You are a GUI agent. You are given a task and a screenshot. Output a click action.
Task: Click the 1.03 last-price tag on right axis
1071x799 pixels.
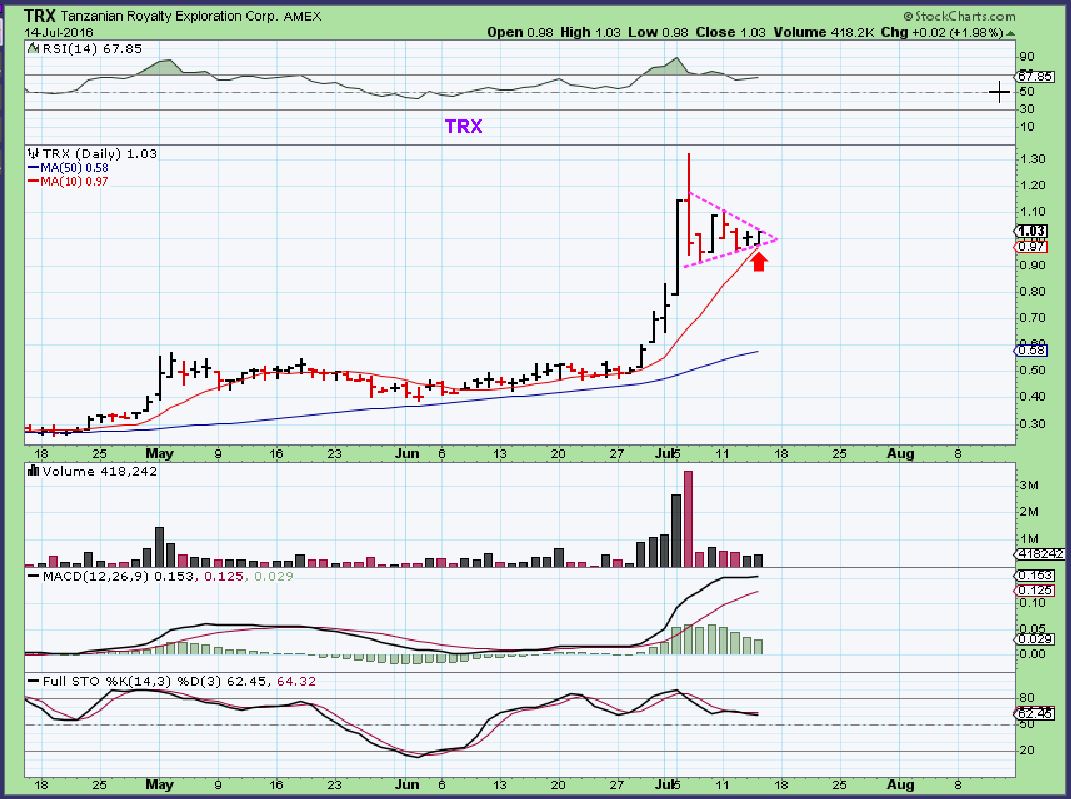tap(1031, 232)
